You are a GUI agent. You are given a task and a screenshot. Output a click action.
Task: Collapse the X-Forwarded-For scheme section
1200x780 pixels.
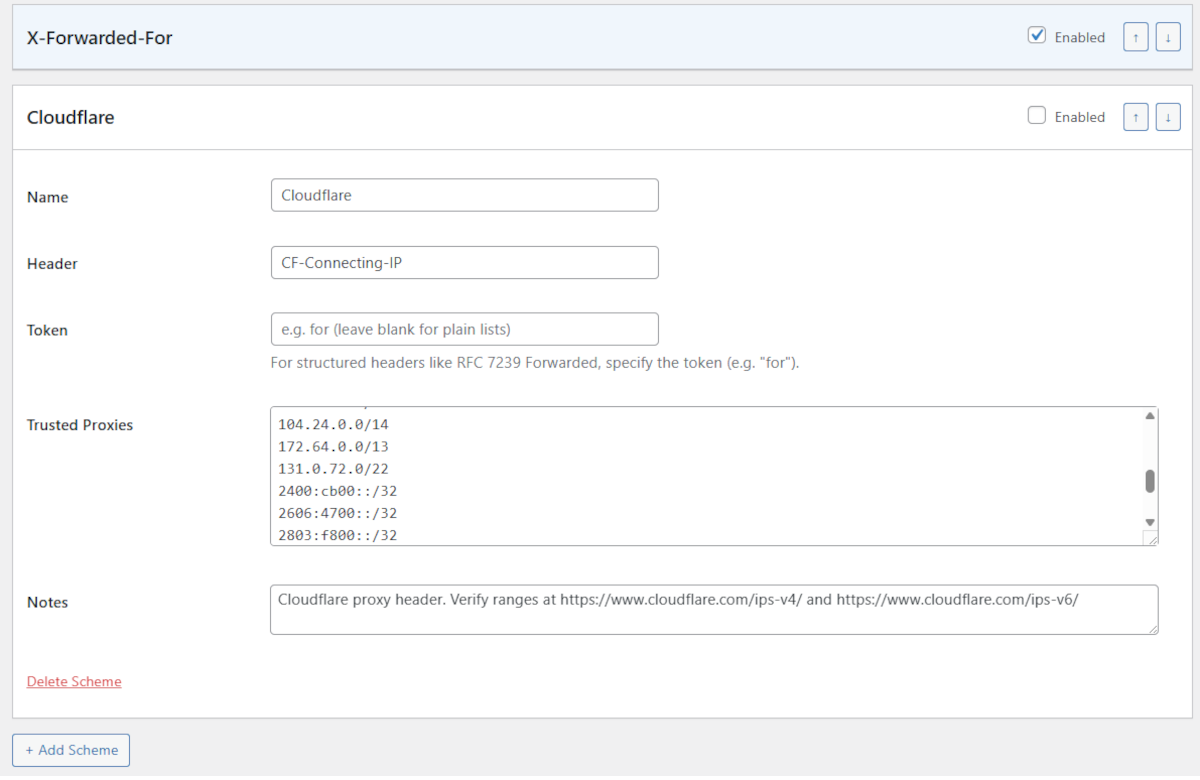(x=99, y=37)
